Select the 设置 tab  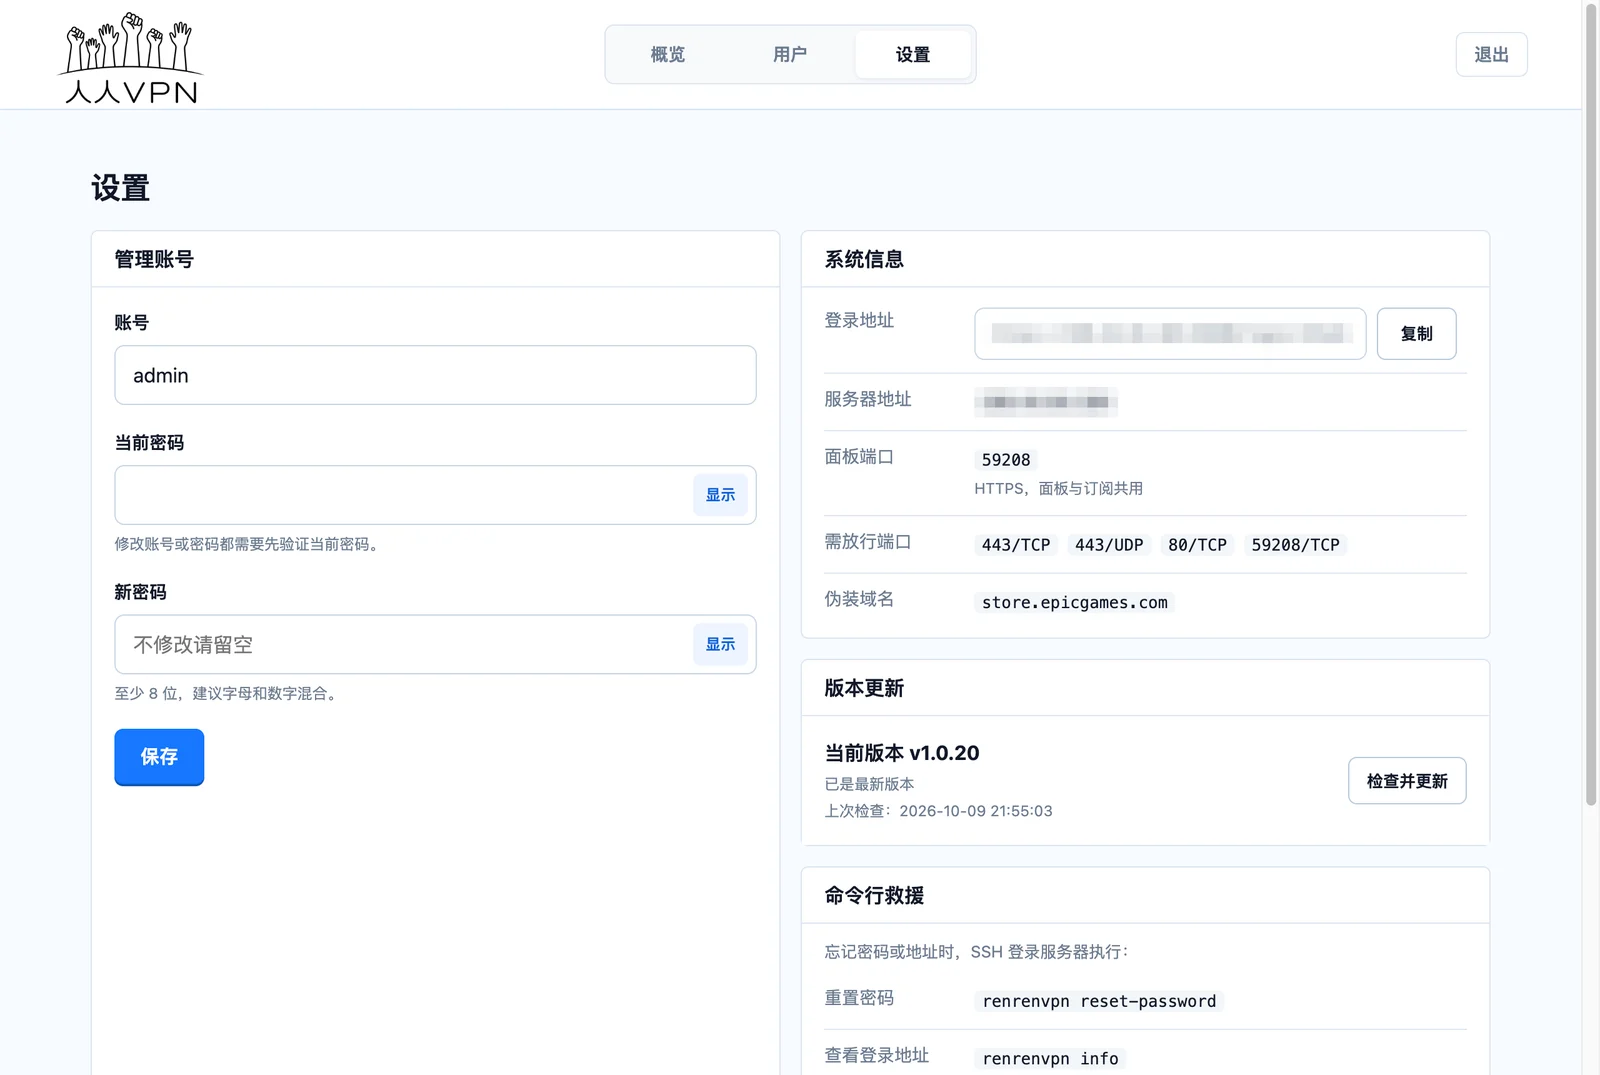click(x=913, y=54)
